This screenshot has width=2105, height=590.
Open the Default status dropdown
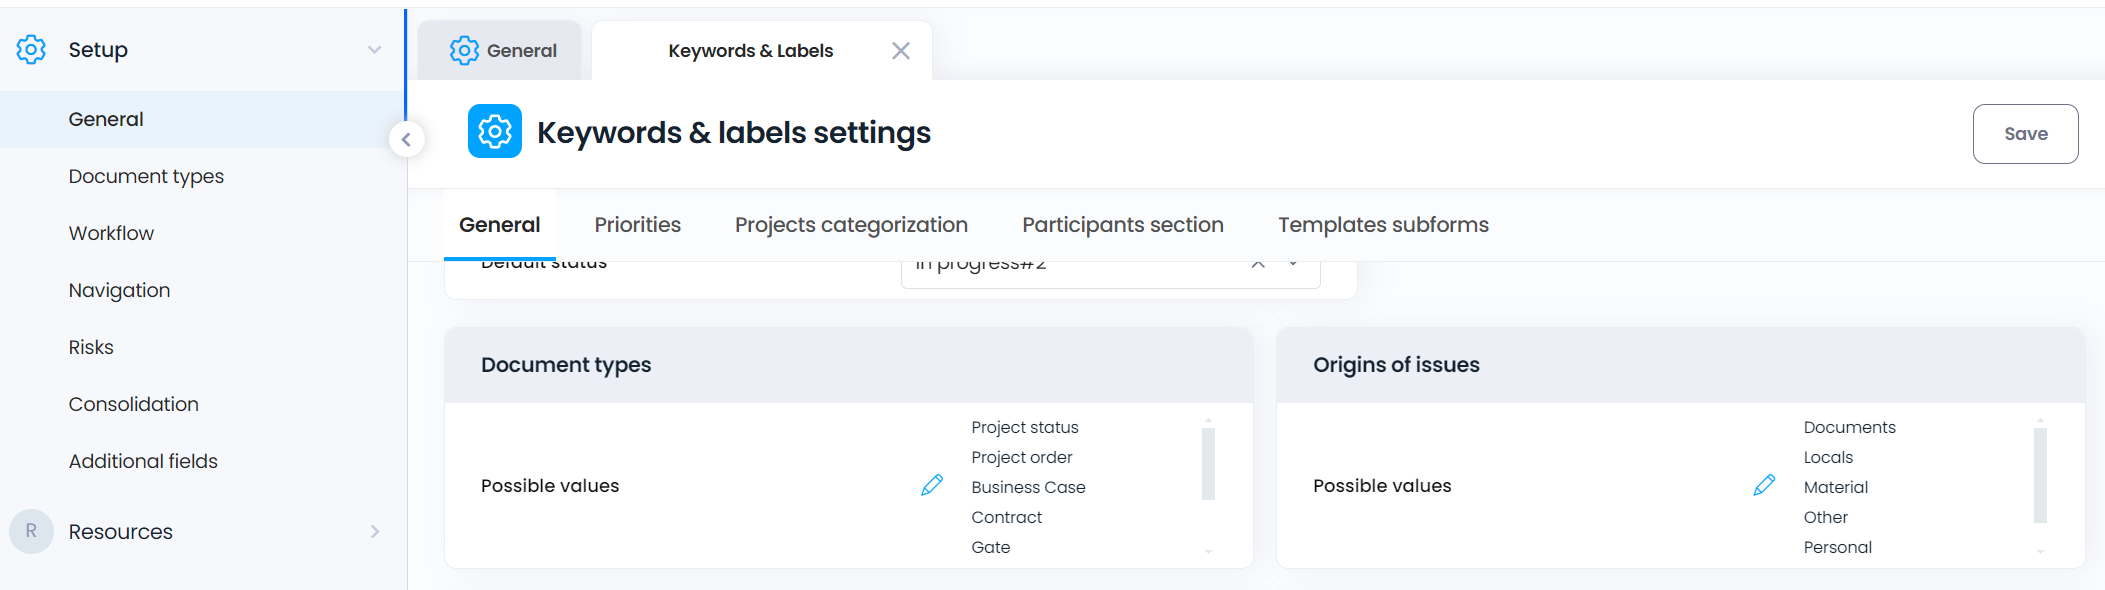[1293, 265]
